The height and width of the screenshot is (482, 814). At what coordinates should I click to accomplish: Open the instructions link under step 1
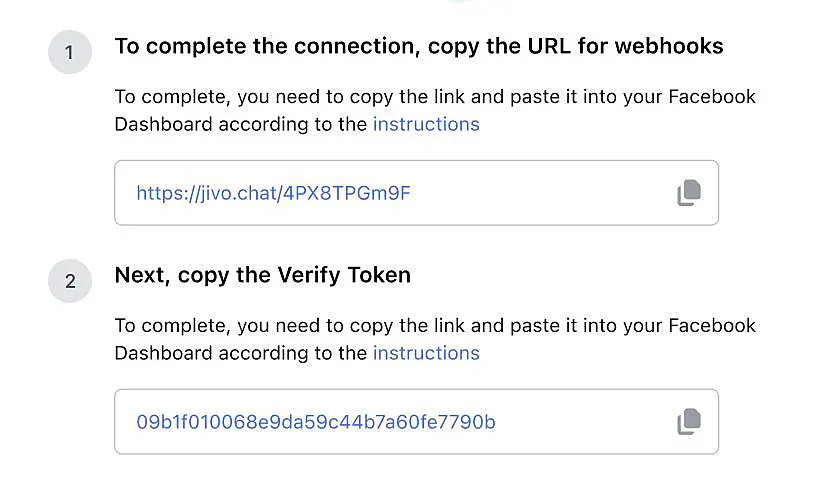426,124
